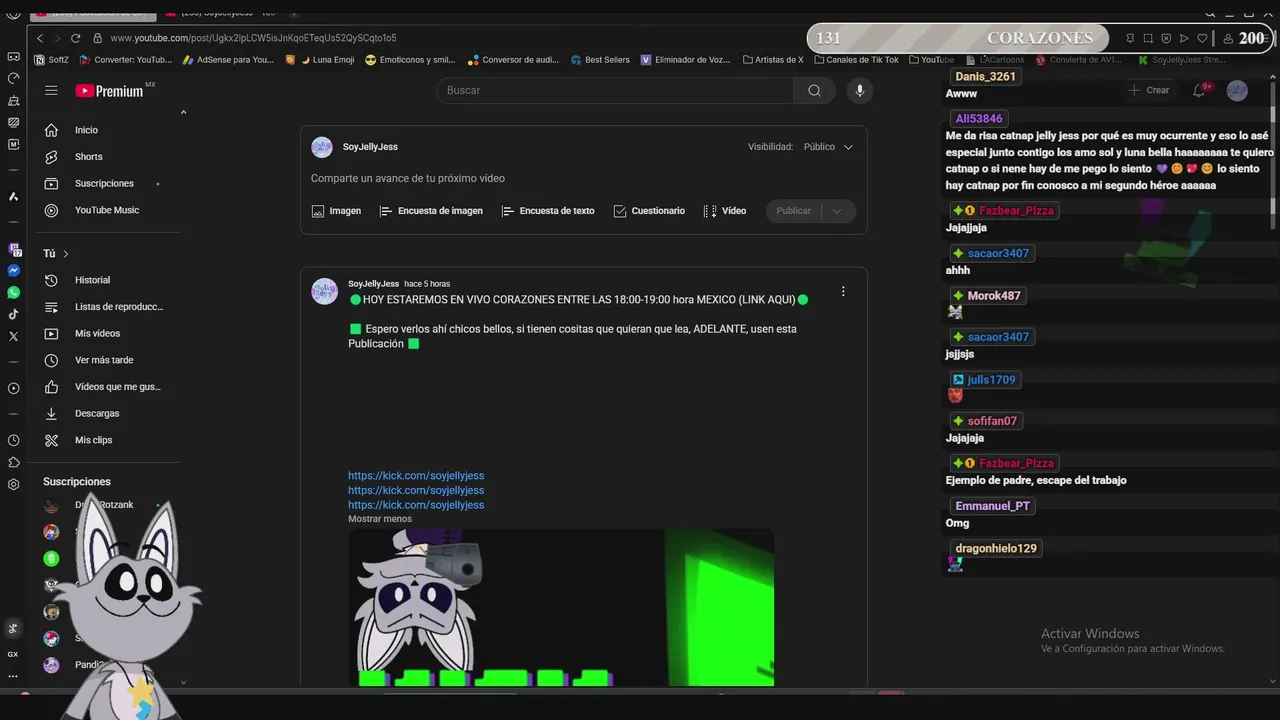Open Mis videos in sidebar
This screenshot has height=720, width=1280.
97,334
